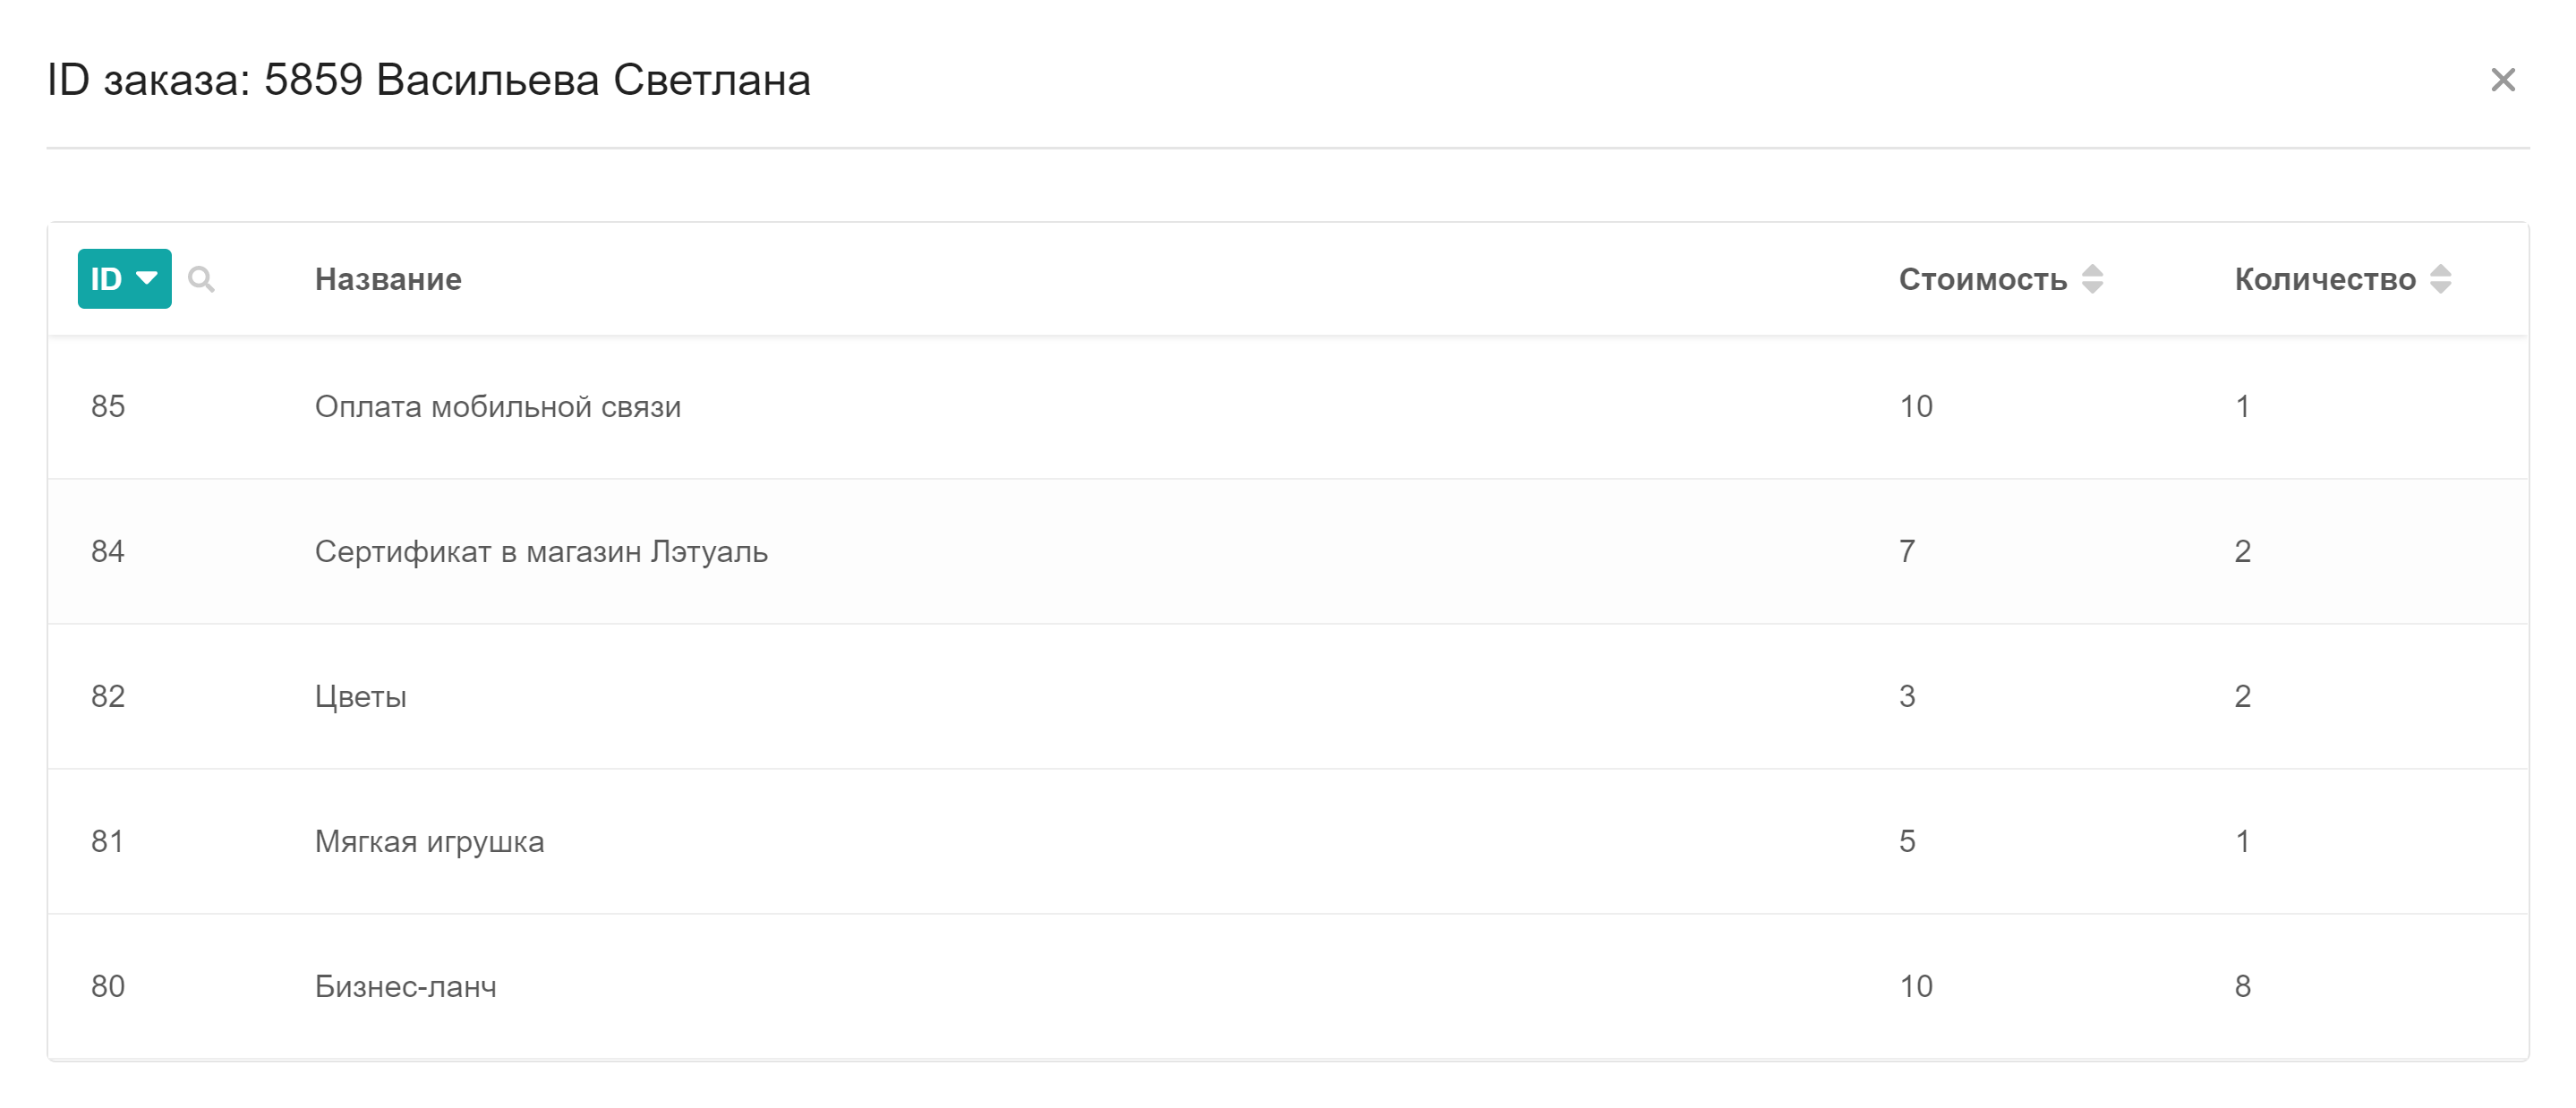Select row Оплата мобильной связи
Image resolution: width=2576 pixels, height=1108 pixels.
[x=1288, y=407]
